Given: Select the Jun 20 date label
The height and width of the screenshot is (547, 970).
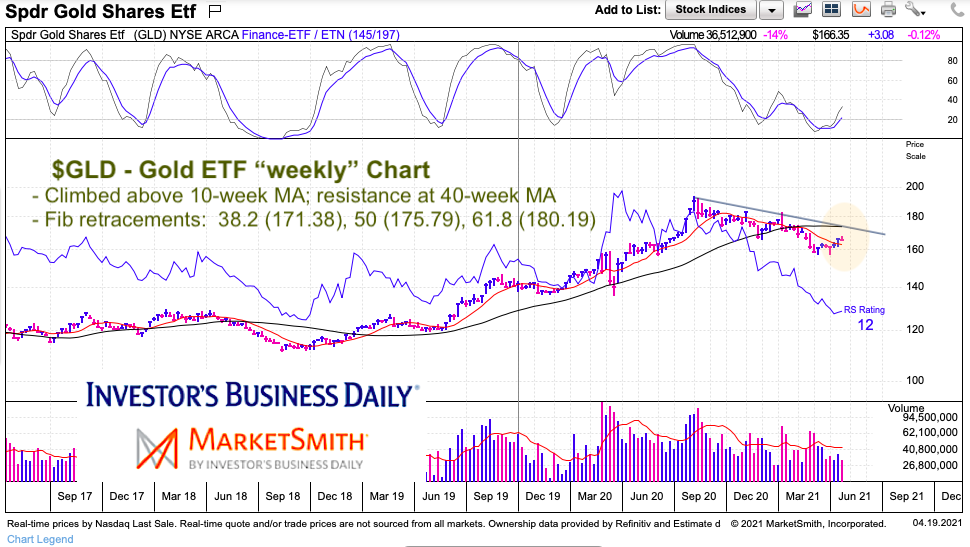Looking at the screenshot, I should coord(646,496).
